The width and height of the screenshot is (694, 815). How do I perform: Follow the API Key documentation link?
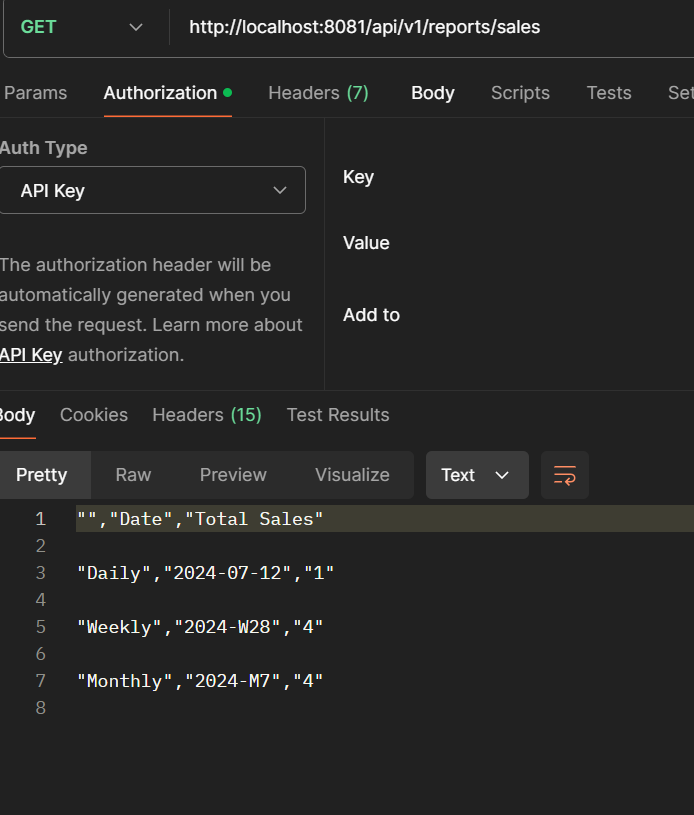click(x=31, y=355)
